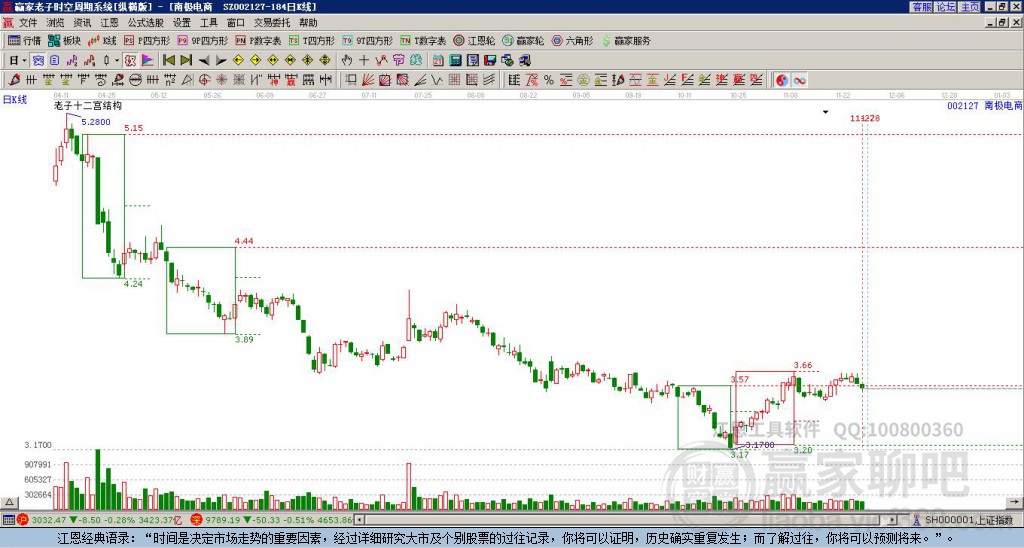Click the horizontal scrollbar right arrow
Image resolution: width=1024 pixels, height=548 pixels.
tap(892, 520)
